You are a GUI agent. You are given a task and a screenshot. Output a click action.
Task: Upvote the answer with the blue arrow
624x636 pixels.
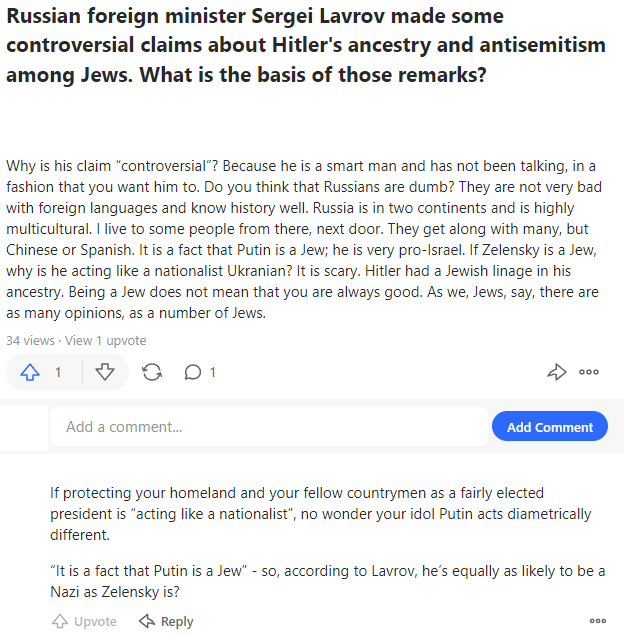point(30,372)
